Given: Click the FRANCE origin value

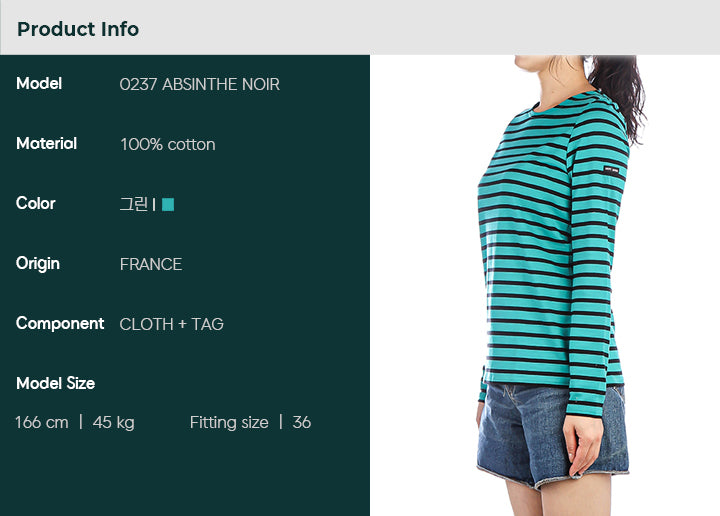Looking at the screenshot, I should click(151, 264).
